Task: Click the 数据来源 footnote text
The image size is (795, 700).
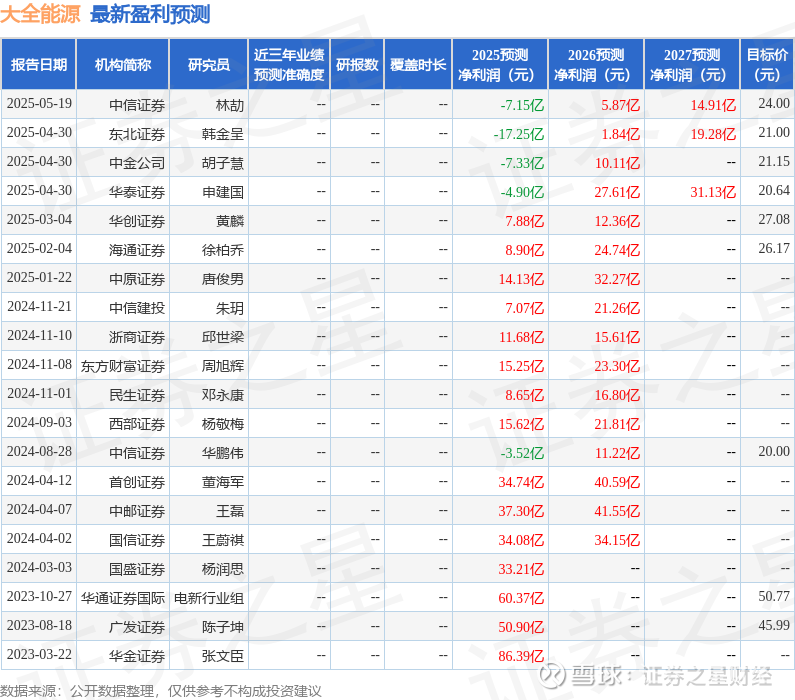Action: click(160, 691)
